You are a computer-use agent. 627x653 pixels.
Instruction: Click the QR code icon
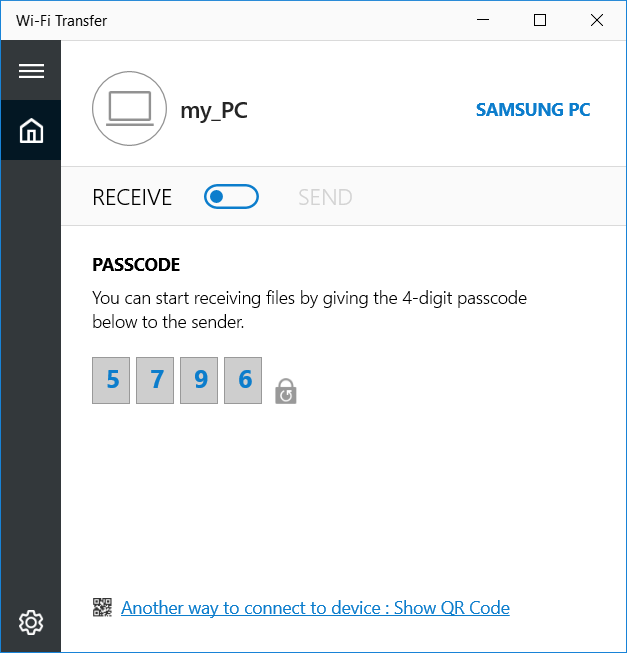pos(102,607)
